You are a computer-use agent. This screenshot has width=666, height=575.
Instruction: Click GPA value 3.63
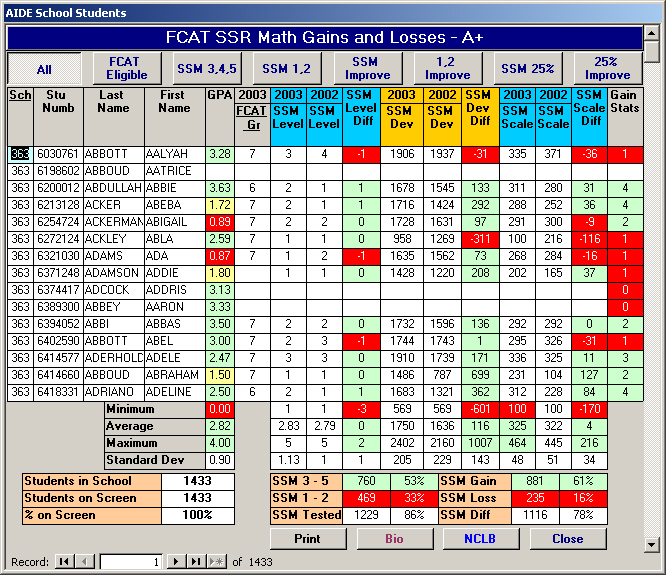click(x=220, y=188)
